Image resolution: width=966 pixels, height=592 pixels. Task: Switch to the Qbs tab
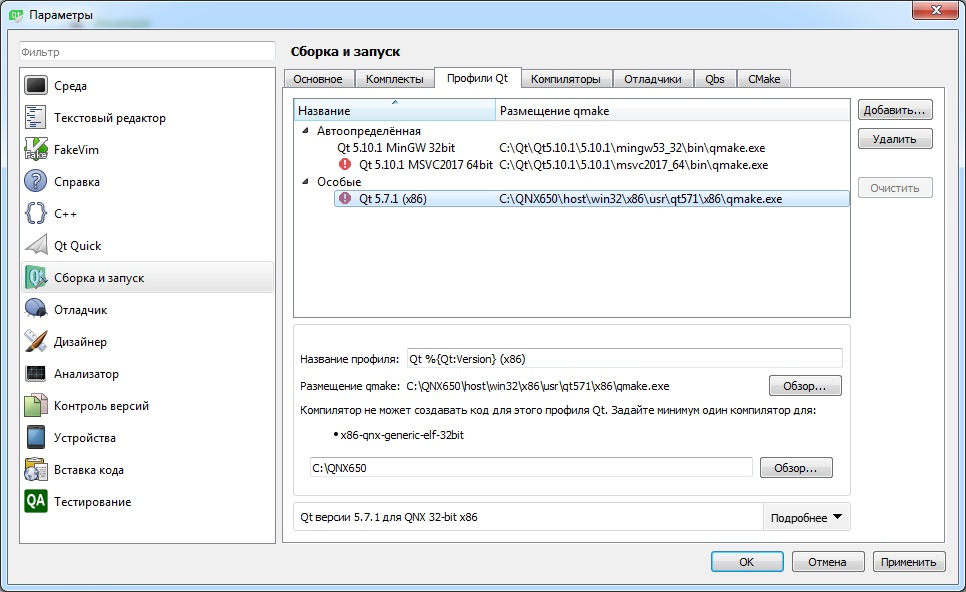(x=715, y=79)
